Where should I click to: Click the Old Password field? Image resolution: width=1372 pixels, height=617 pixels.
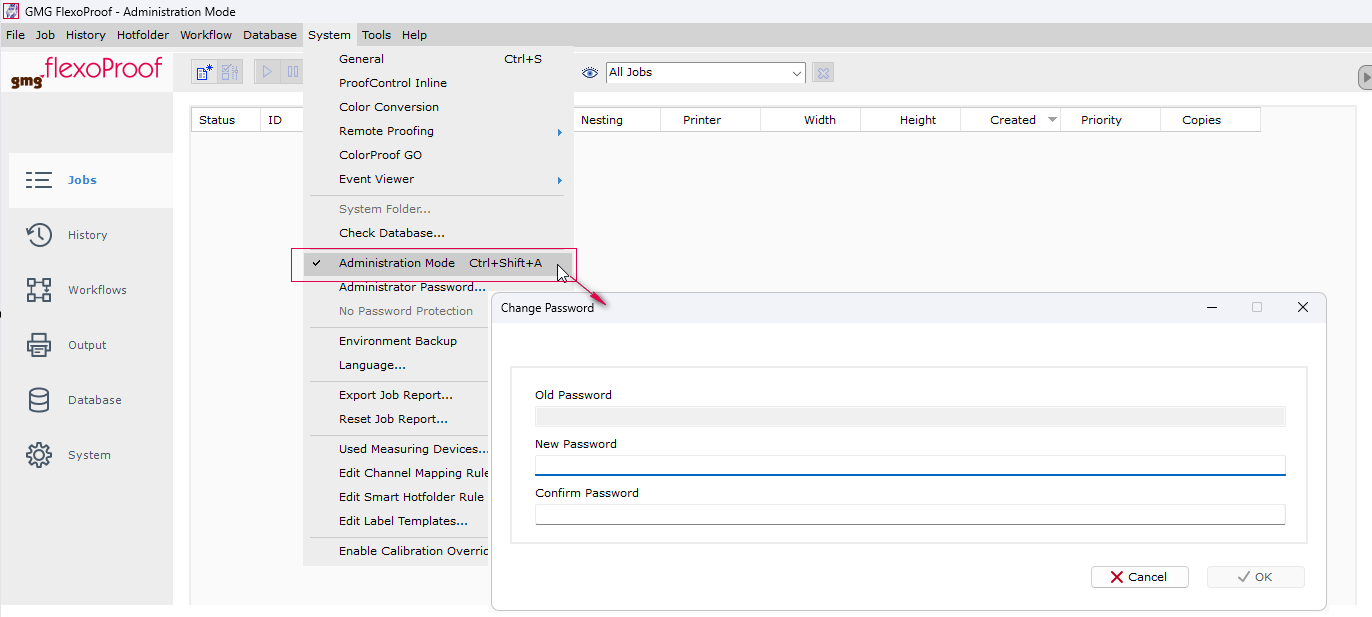[910, 416]
